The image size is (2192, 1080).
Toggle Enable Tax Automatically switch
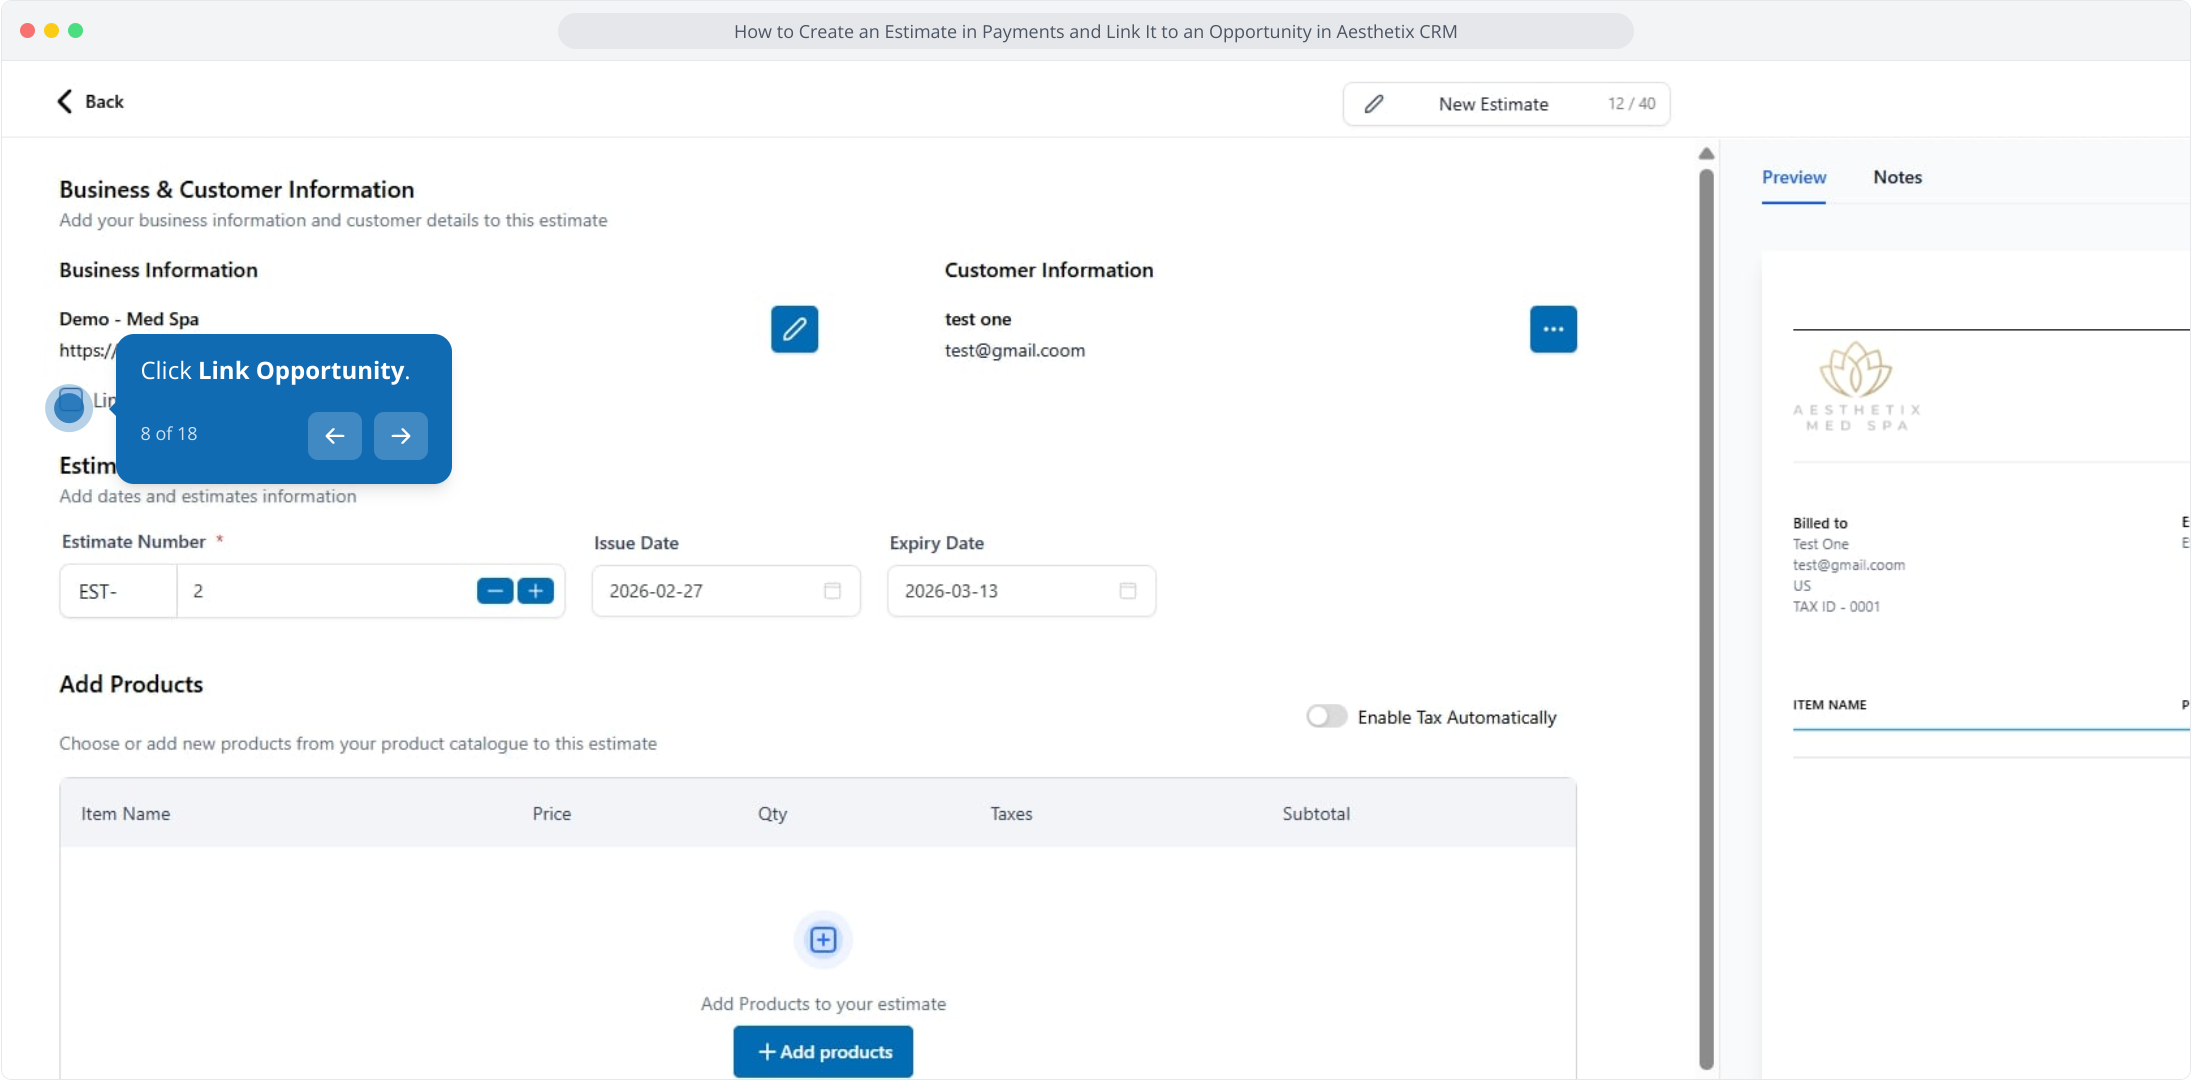point(1326,717)
